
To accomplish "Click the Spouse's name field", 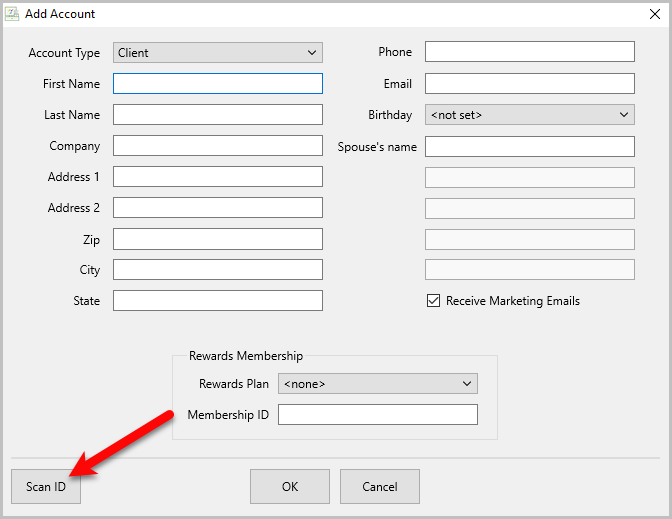I will tap(530, 147).
